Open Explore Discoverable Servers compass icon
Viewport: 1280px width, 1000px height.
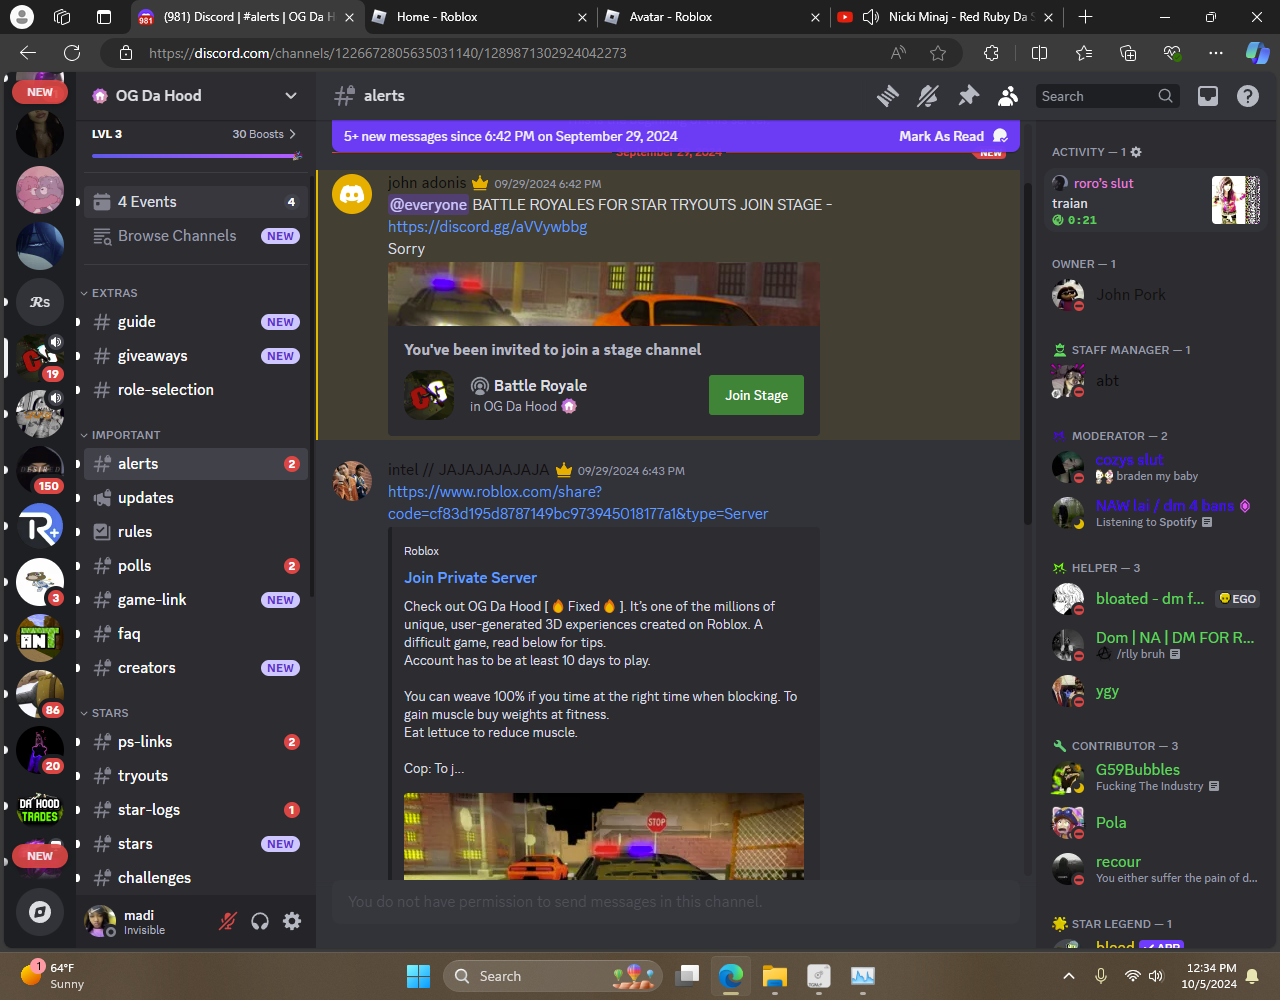[40, 912]
